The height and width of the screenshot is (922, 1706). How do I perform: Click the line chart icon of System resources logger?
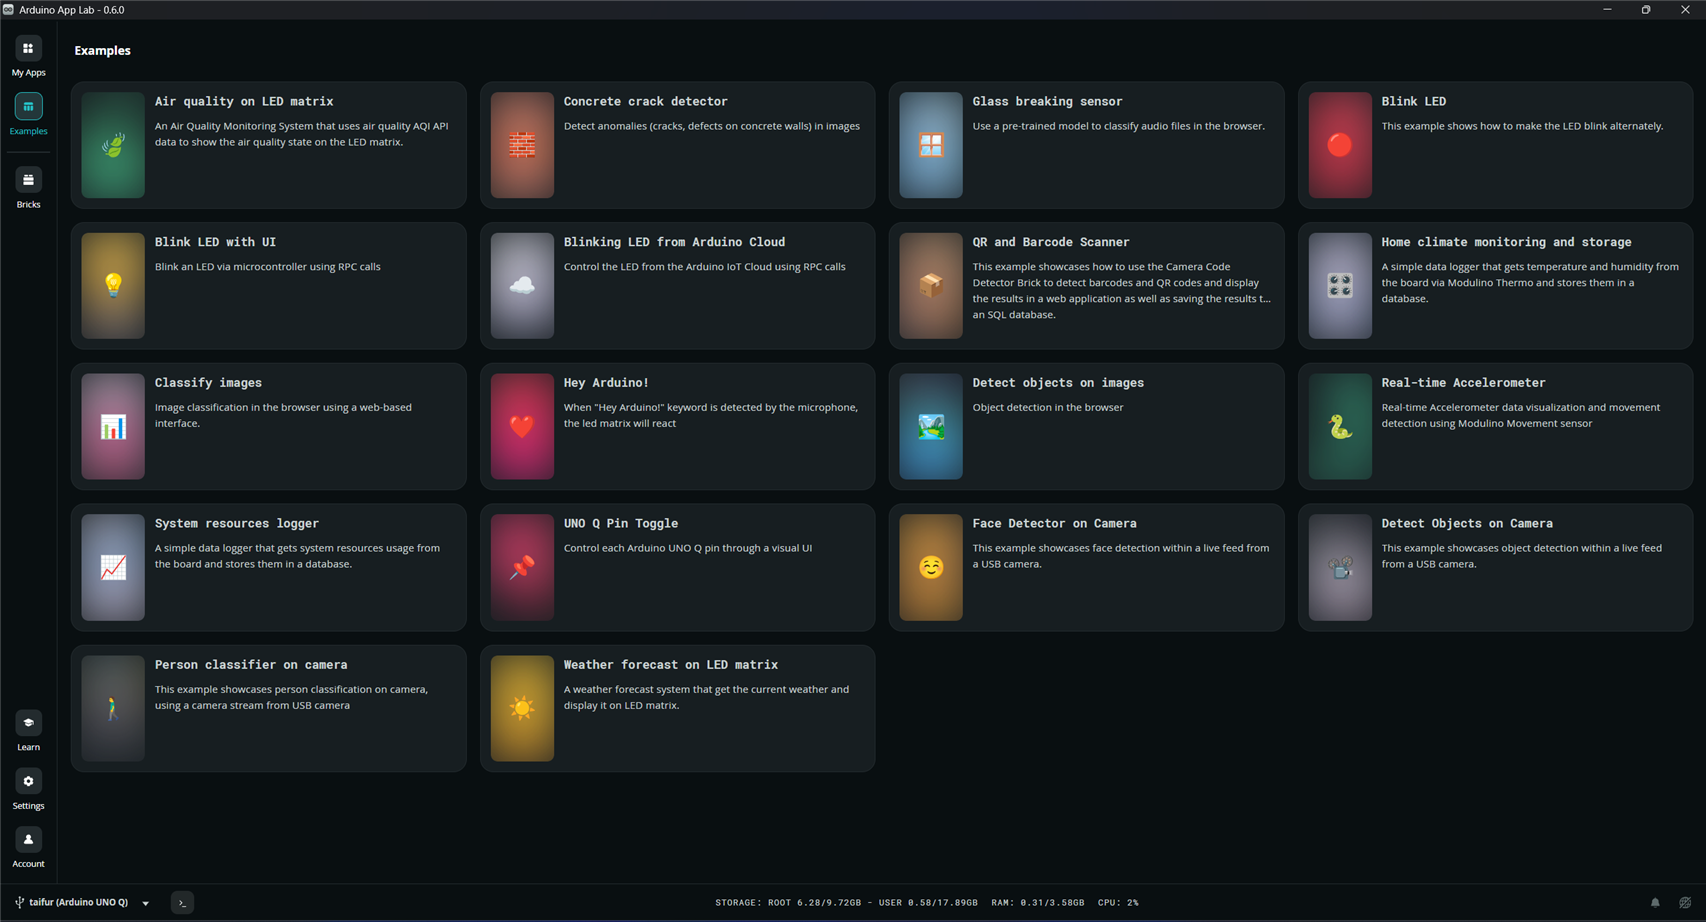pyautogui.click(x=113, y=568)
